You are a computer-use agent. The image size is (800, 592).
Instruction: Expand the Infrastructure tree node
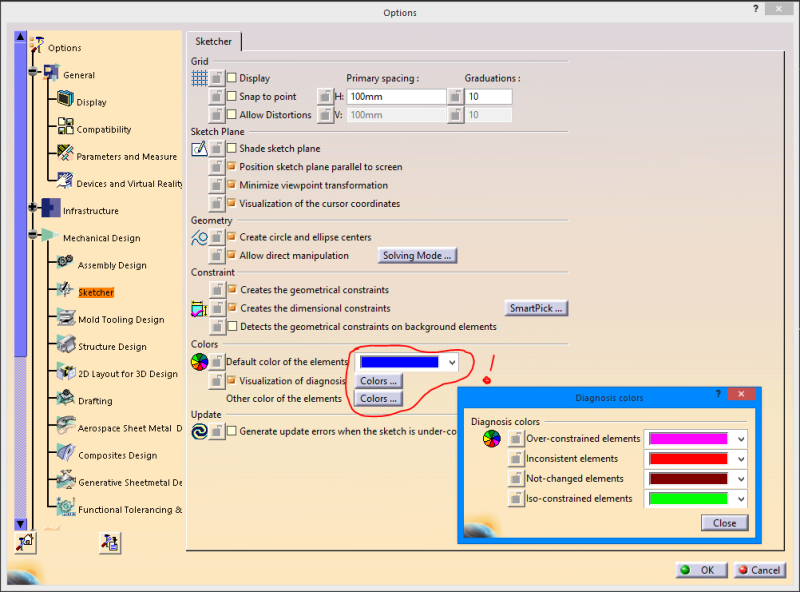[x=33, y=209]
